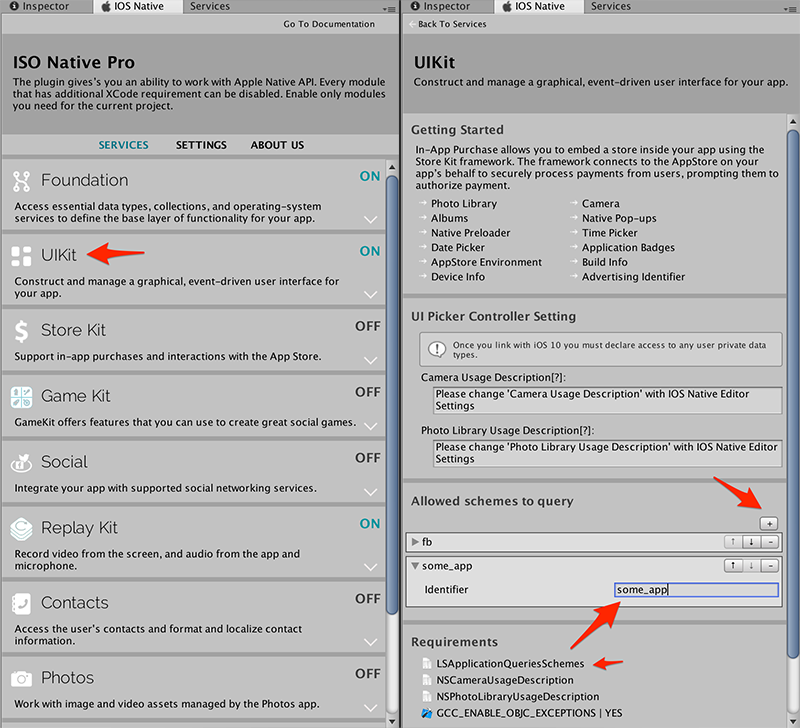Toggle Photos service OFF switch
Viewport: 800px width, 728px height.
pos(368,673)
